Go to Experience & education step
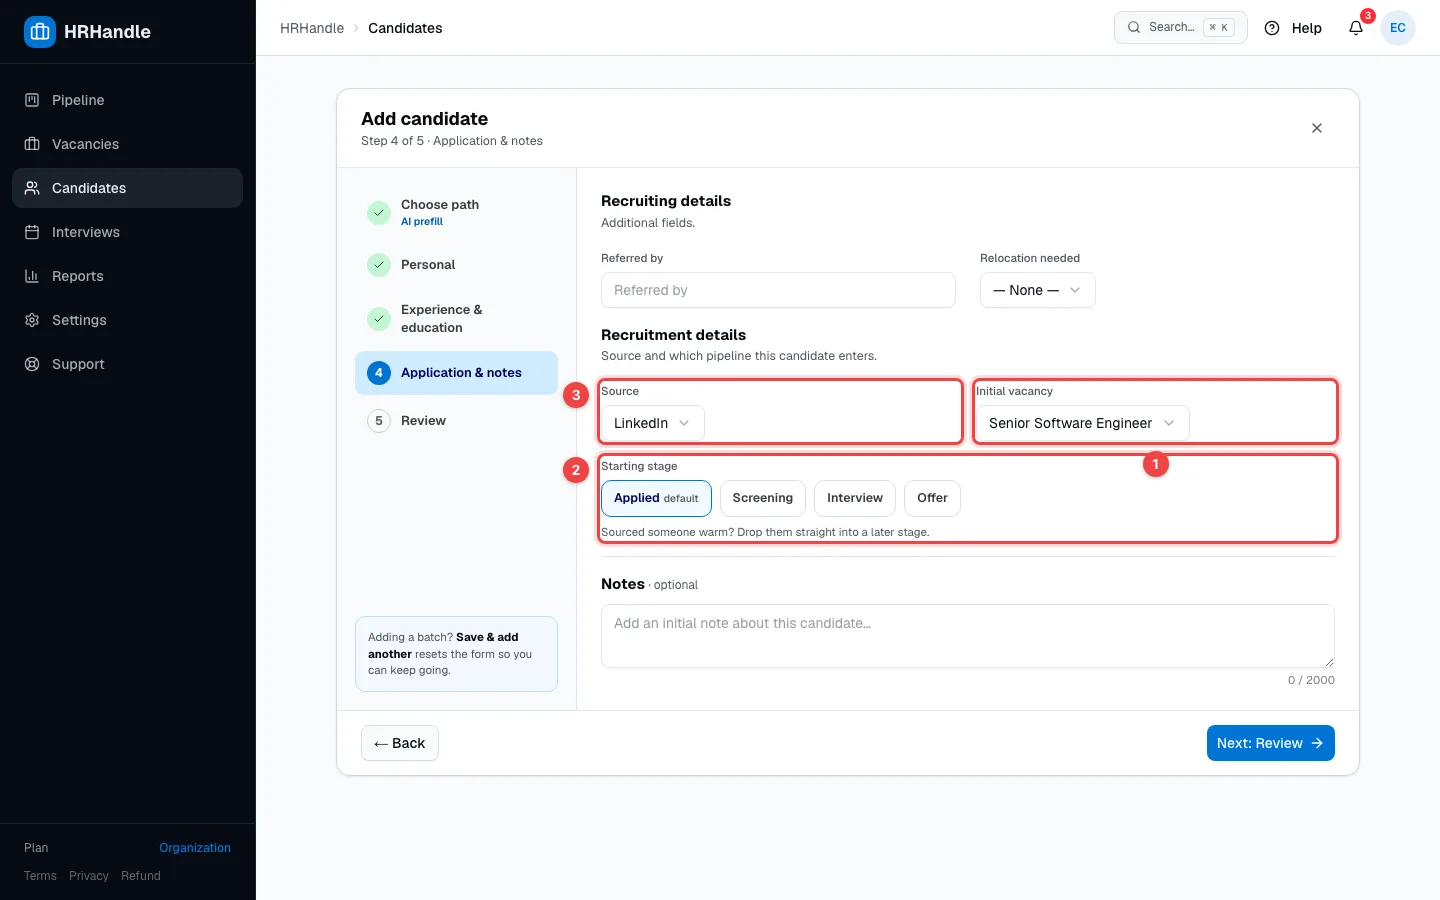 click(456, 319)
